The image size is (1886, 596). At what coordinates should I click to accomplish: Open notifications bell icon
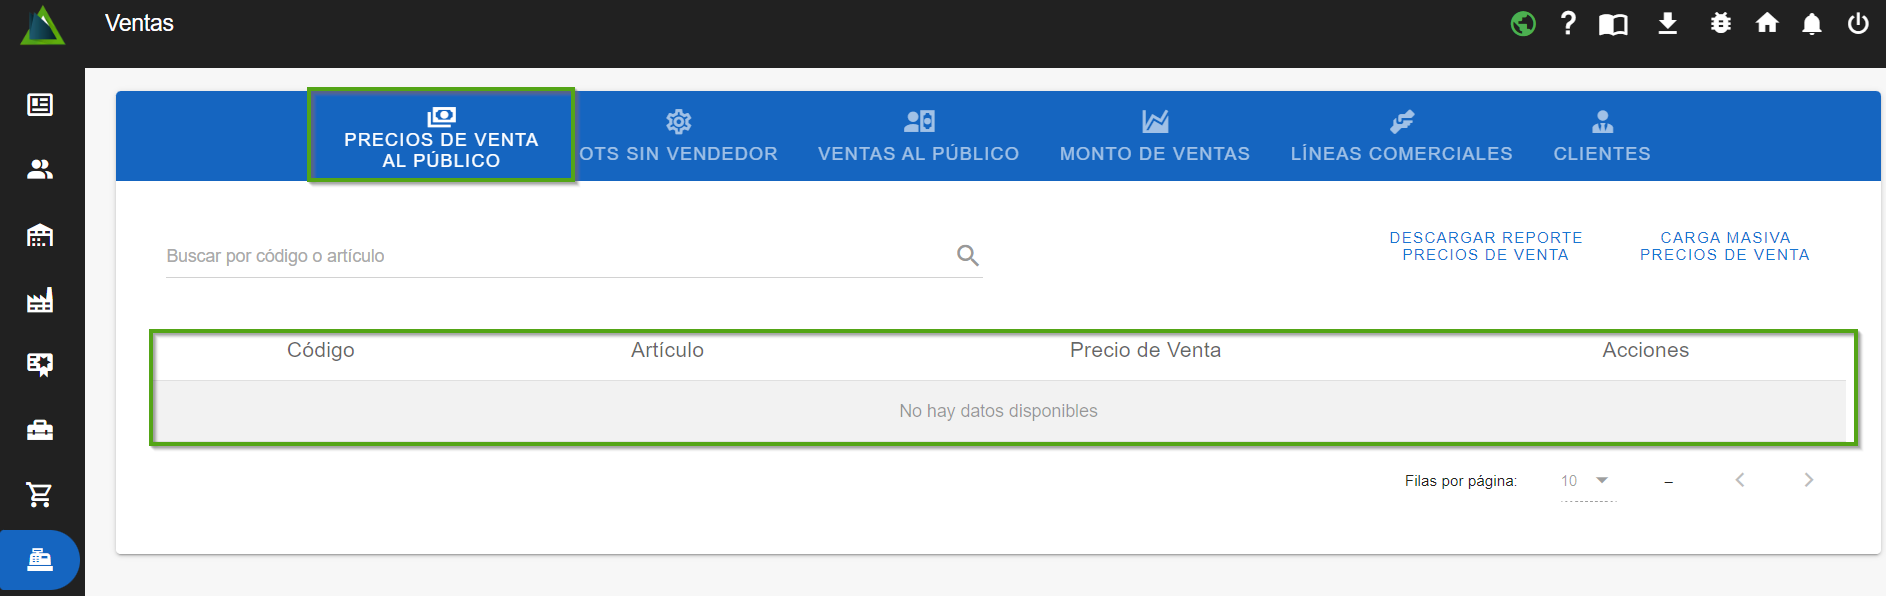[x=1811, y=24]
